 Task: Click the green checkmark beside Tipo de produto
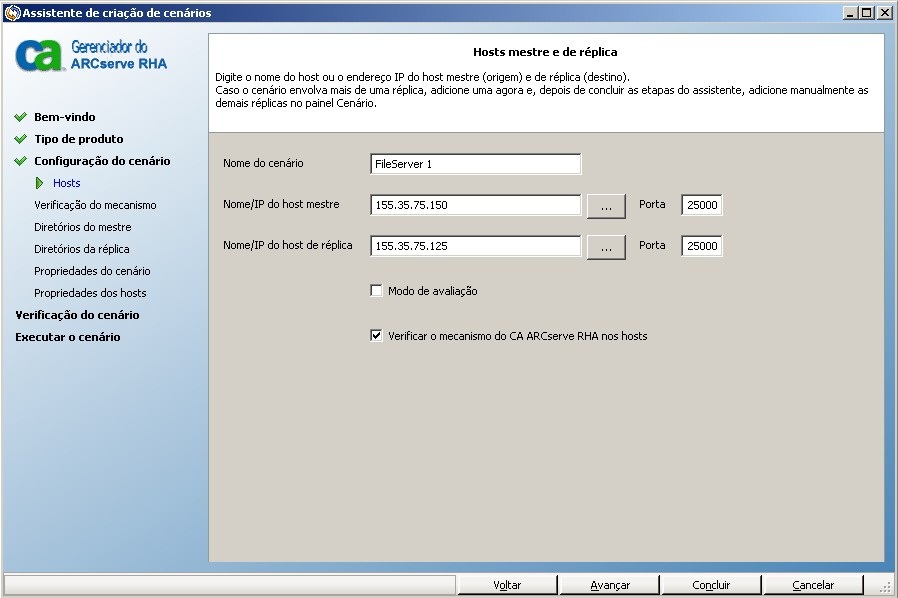point(21,139)
